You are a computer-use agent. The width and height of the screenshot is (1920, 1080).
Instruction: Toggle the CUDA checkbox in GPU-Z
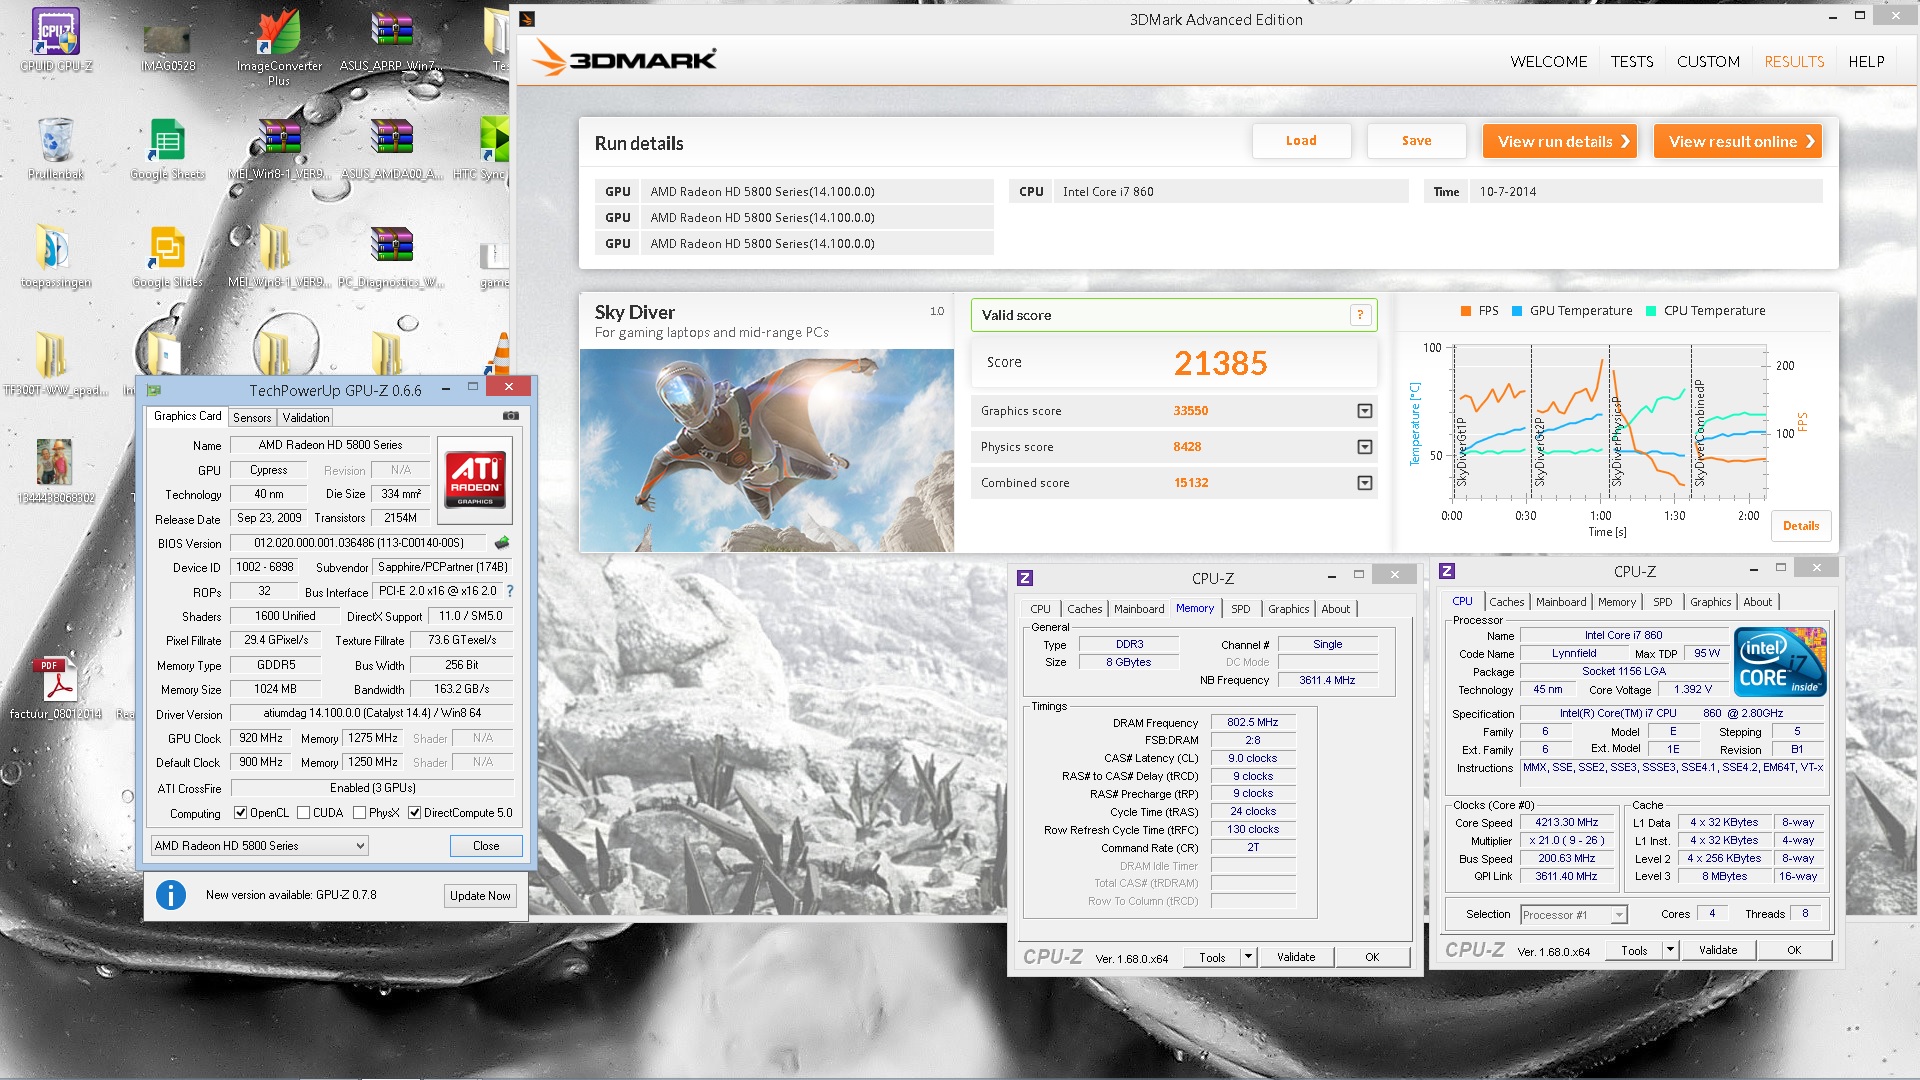click(303, 813)
